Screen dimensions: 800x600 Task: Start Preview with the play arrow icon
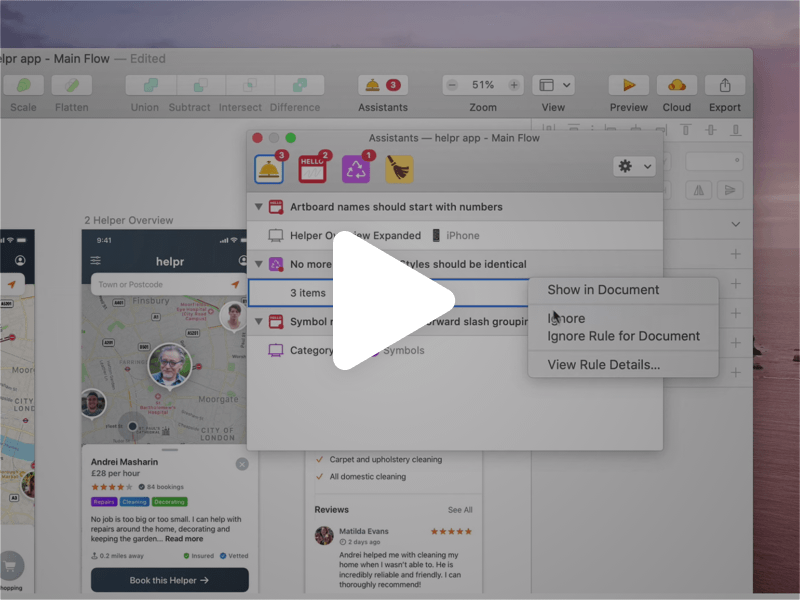[629, 85]
